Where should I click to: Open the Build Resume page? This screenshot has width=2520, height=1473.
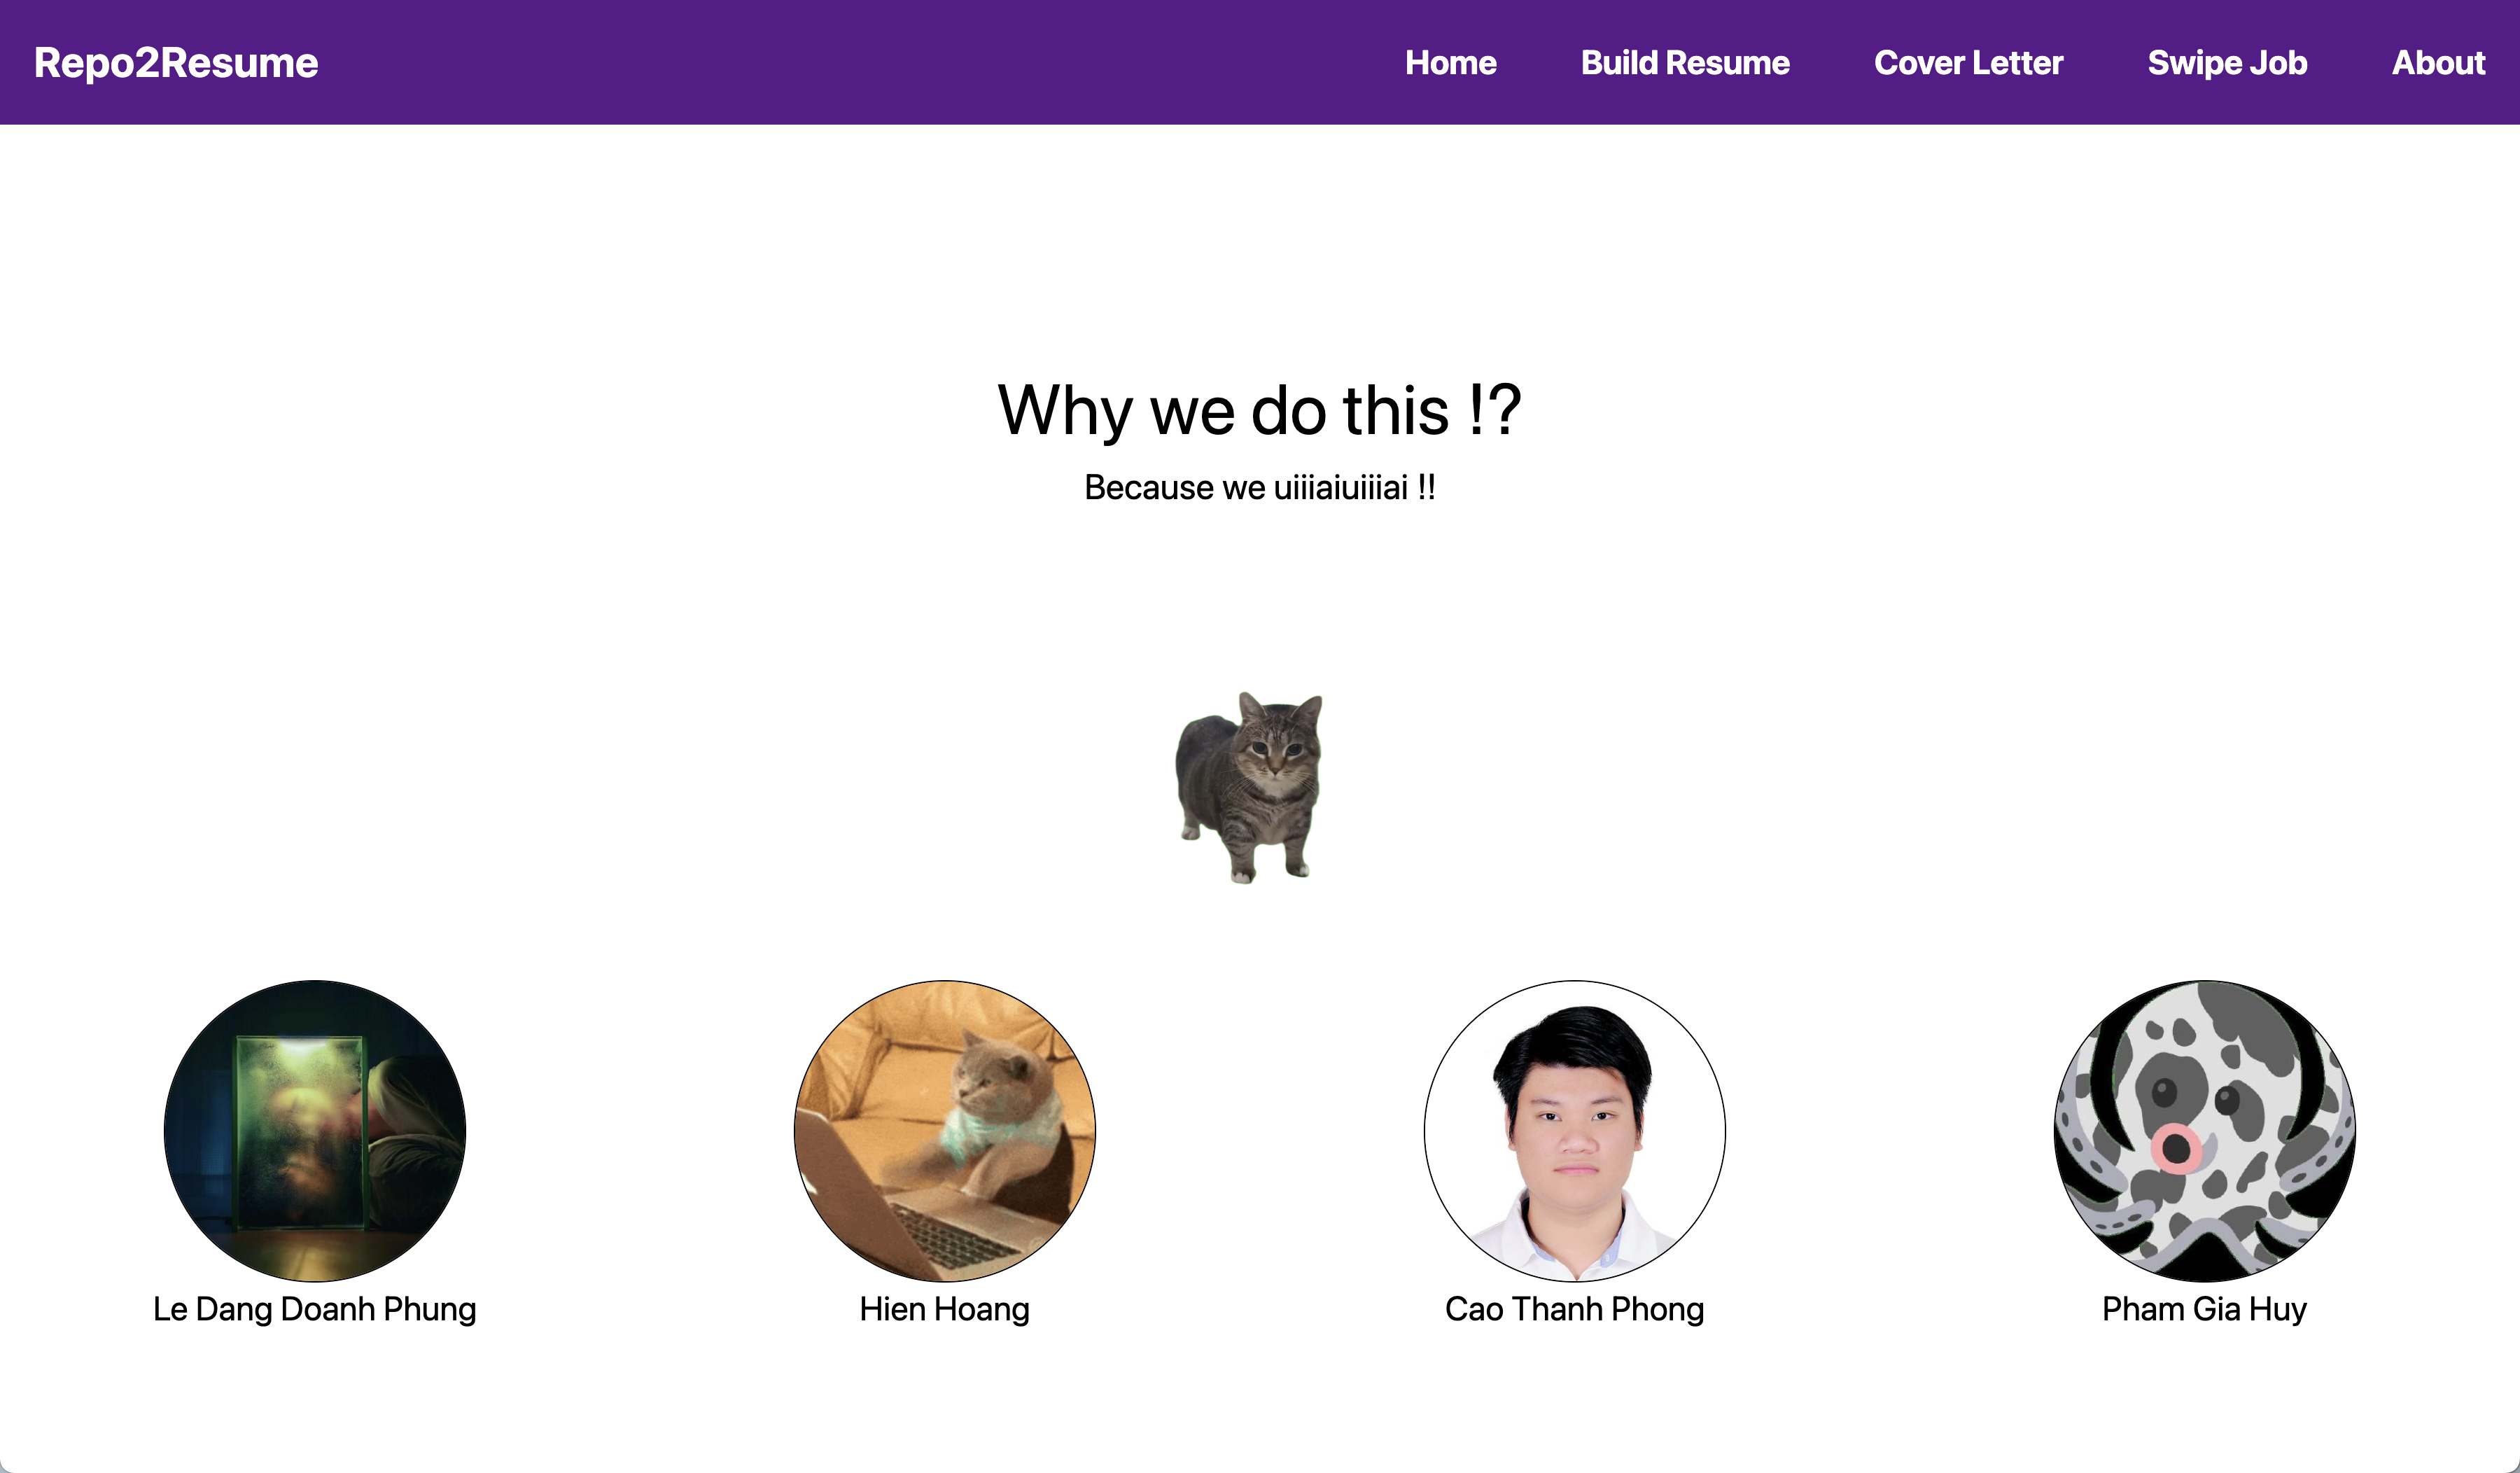point(1684,63)
